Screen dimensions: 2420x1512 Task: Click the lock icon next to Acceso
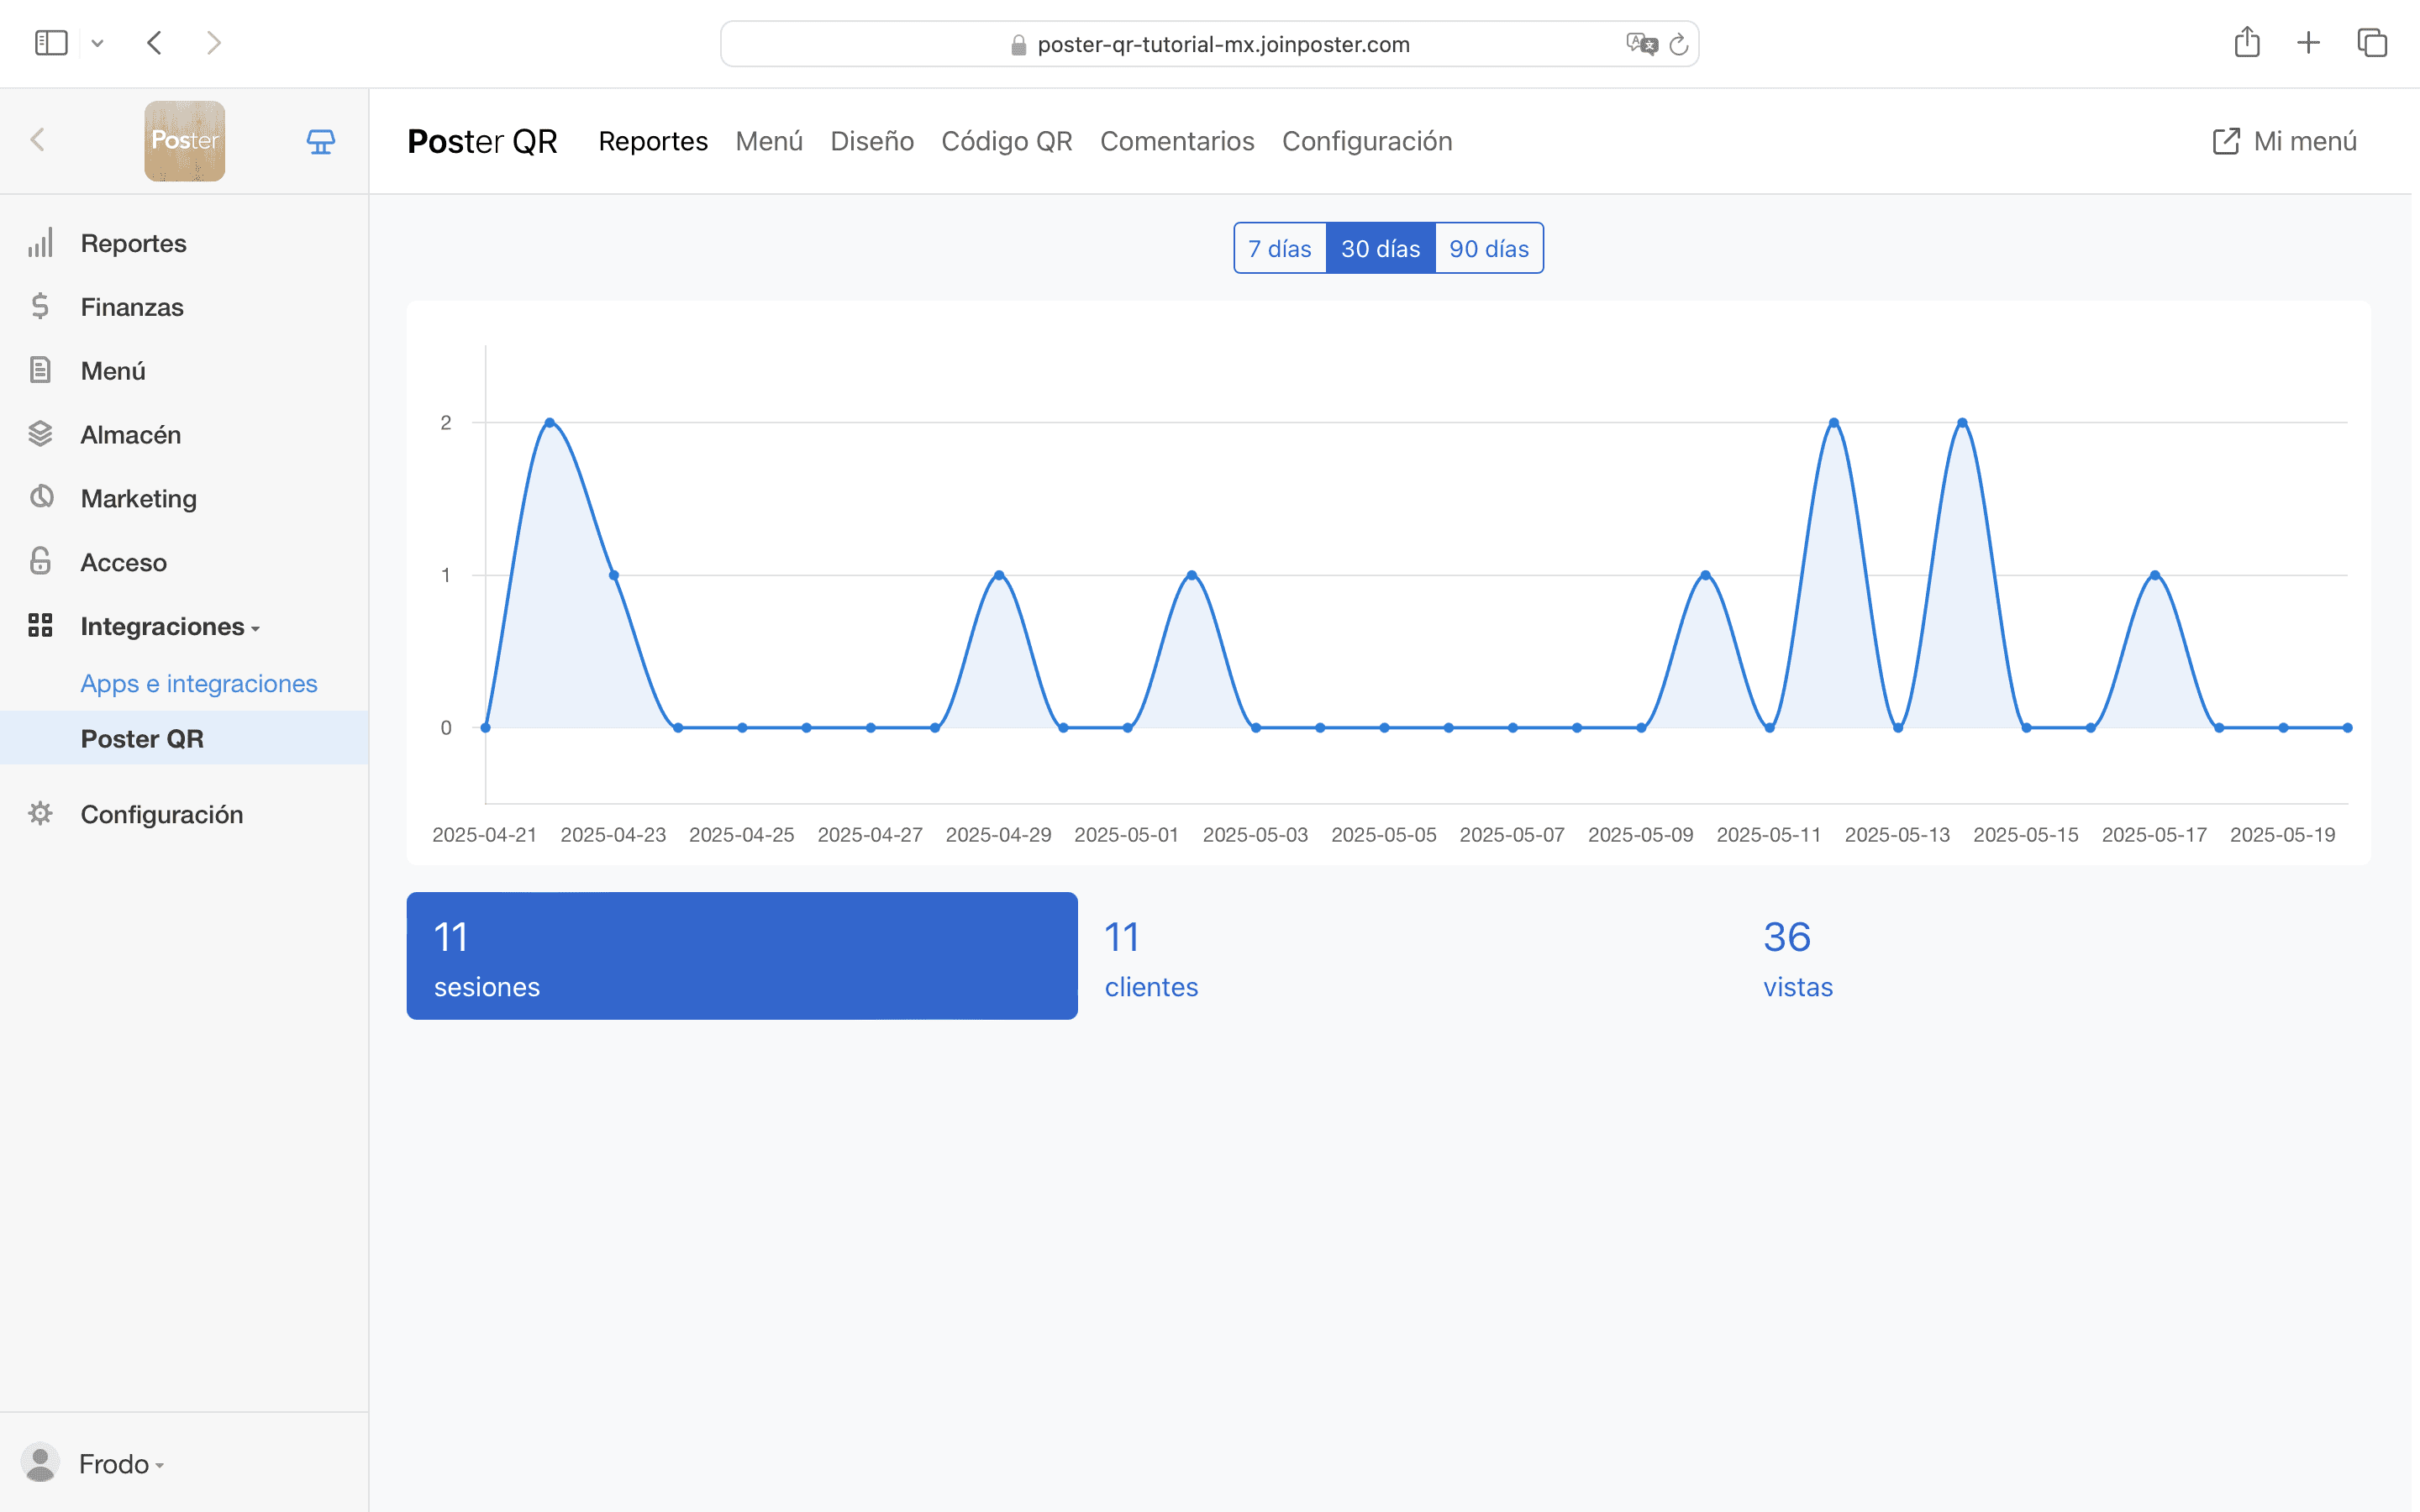click(x=40, y=561)
